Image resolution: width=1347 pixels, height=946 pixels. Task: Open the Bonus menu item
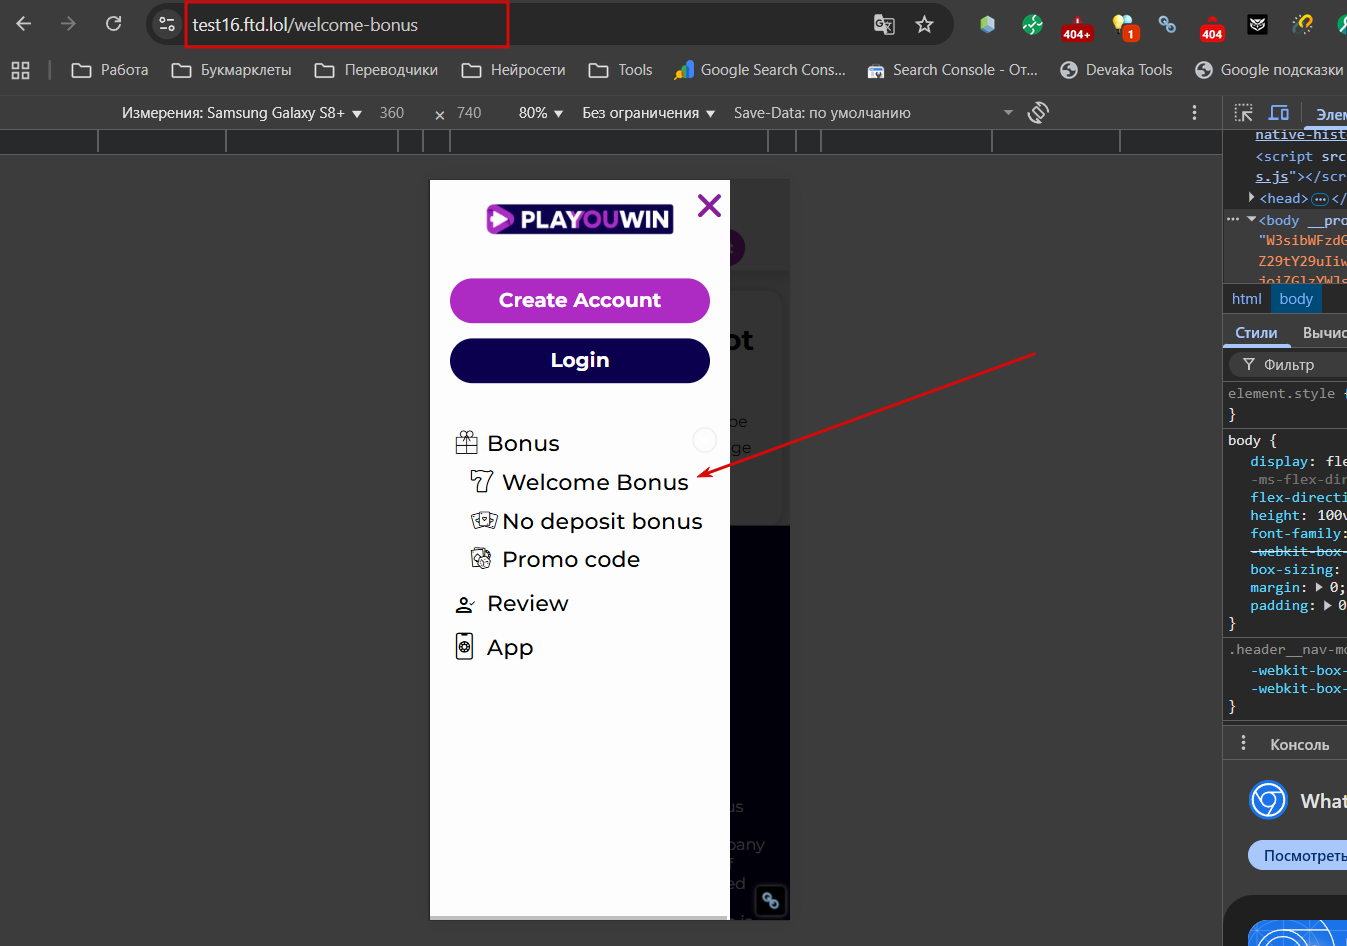tap(523, 443)
